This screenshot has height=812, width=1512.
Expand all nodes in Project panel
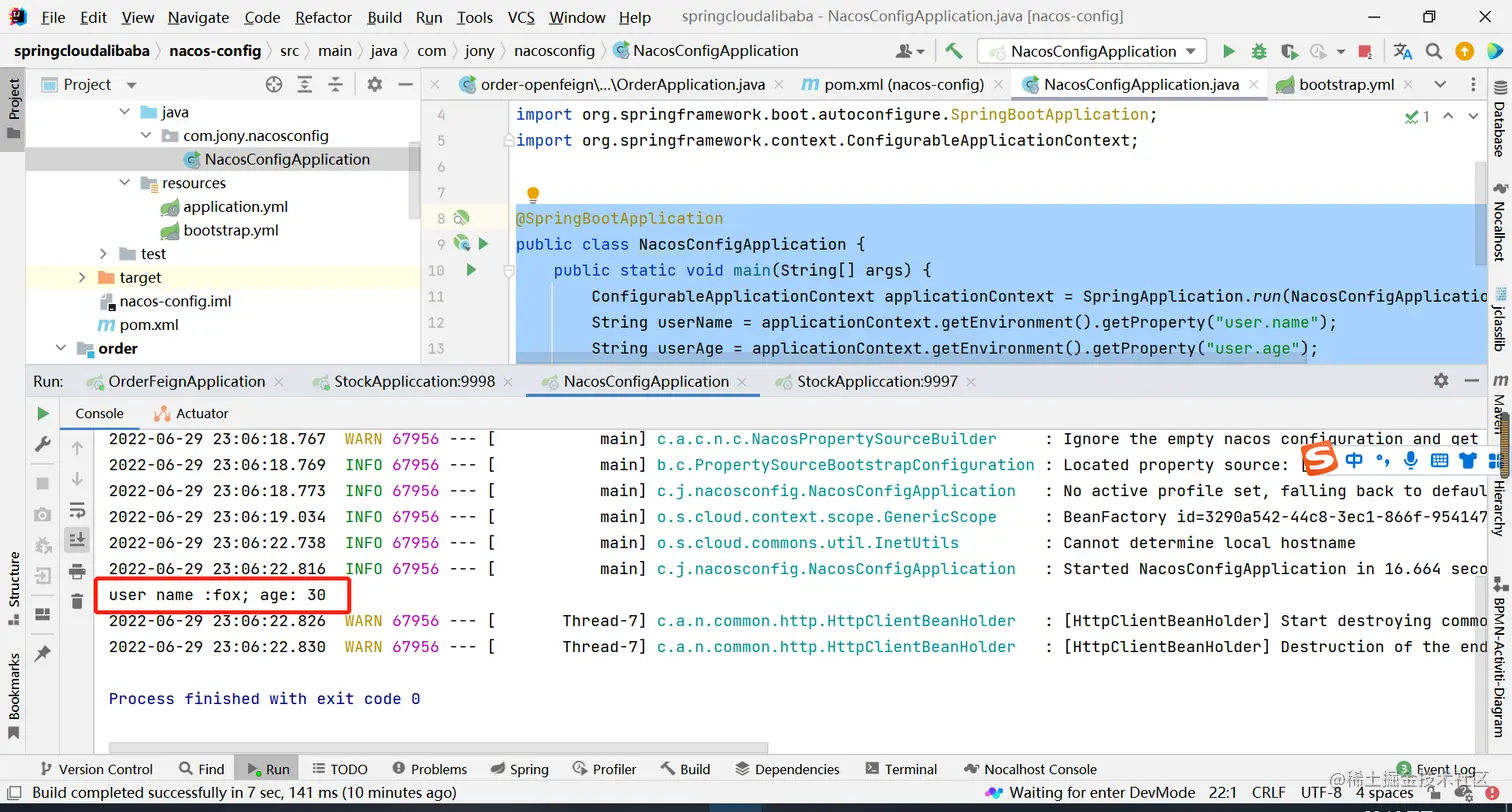[x=306, y=85]
